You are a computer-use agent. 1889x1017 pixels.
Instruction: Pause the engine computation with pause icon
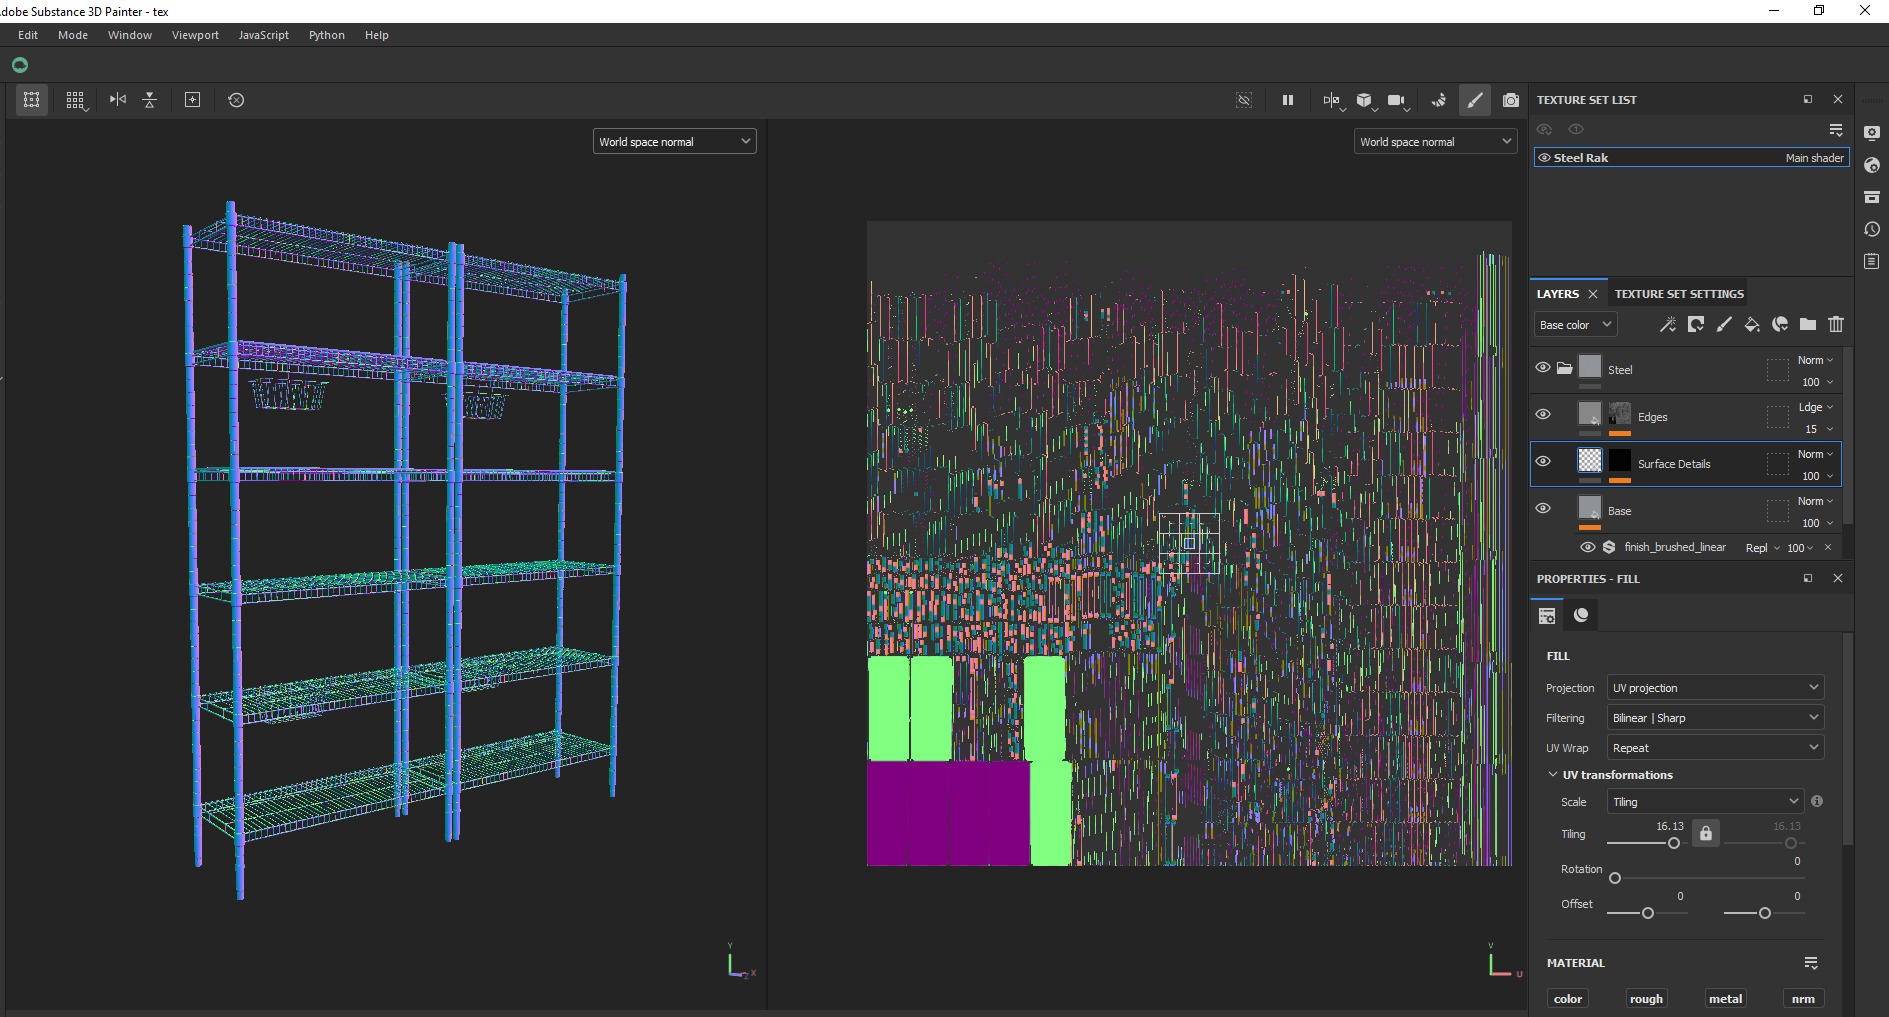[1288, 100]
